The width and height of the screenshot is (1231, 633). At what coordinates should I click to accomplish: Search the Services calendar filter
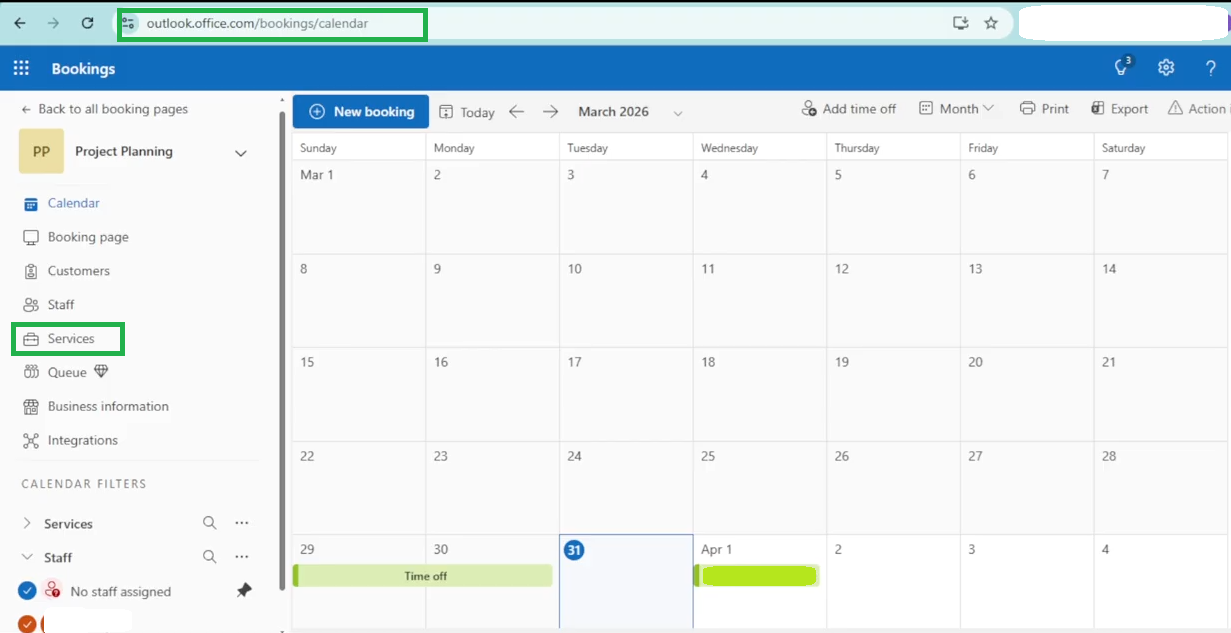click(x=209, y=523)
